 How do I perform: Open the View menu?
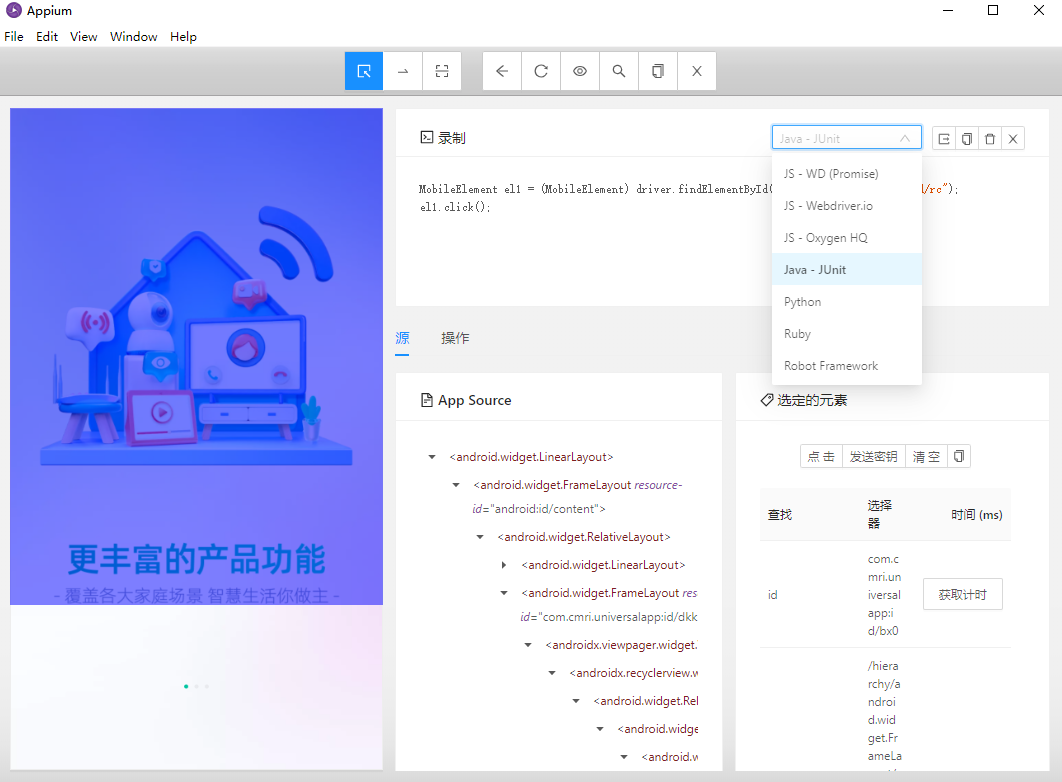tap(83, 37)
